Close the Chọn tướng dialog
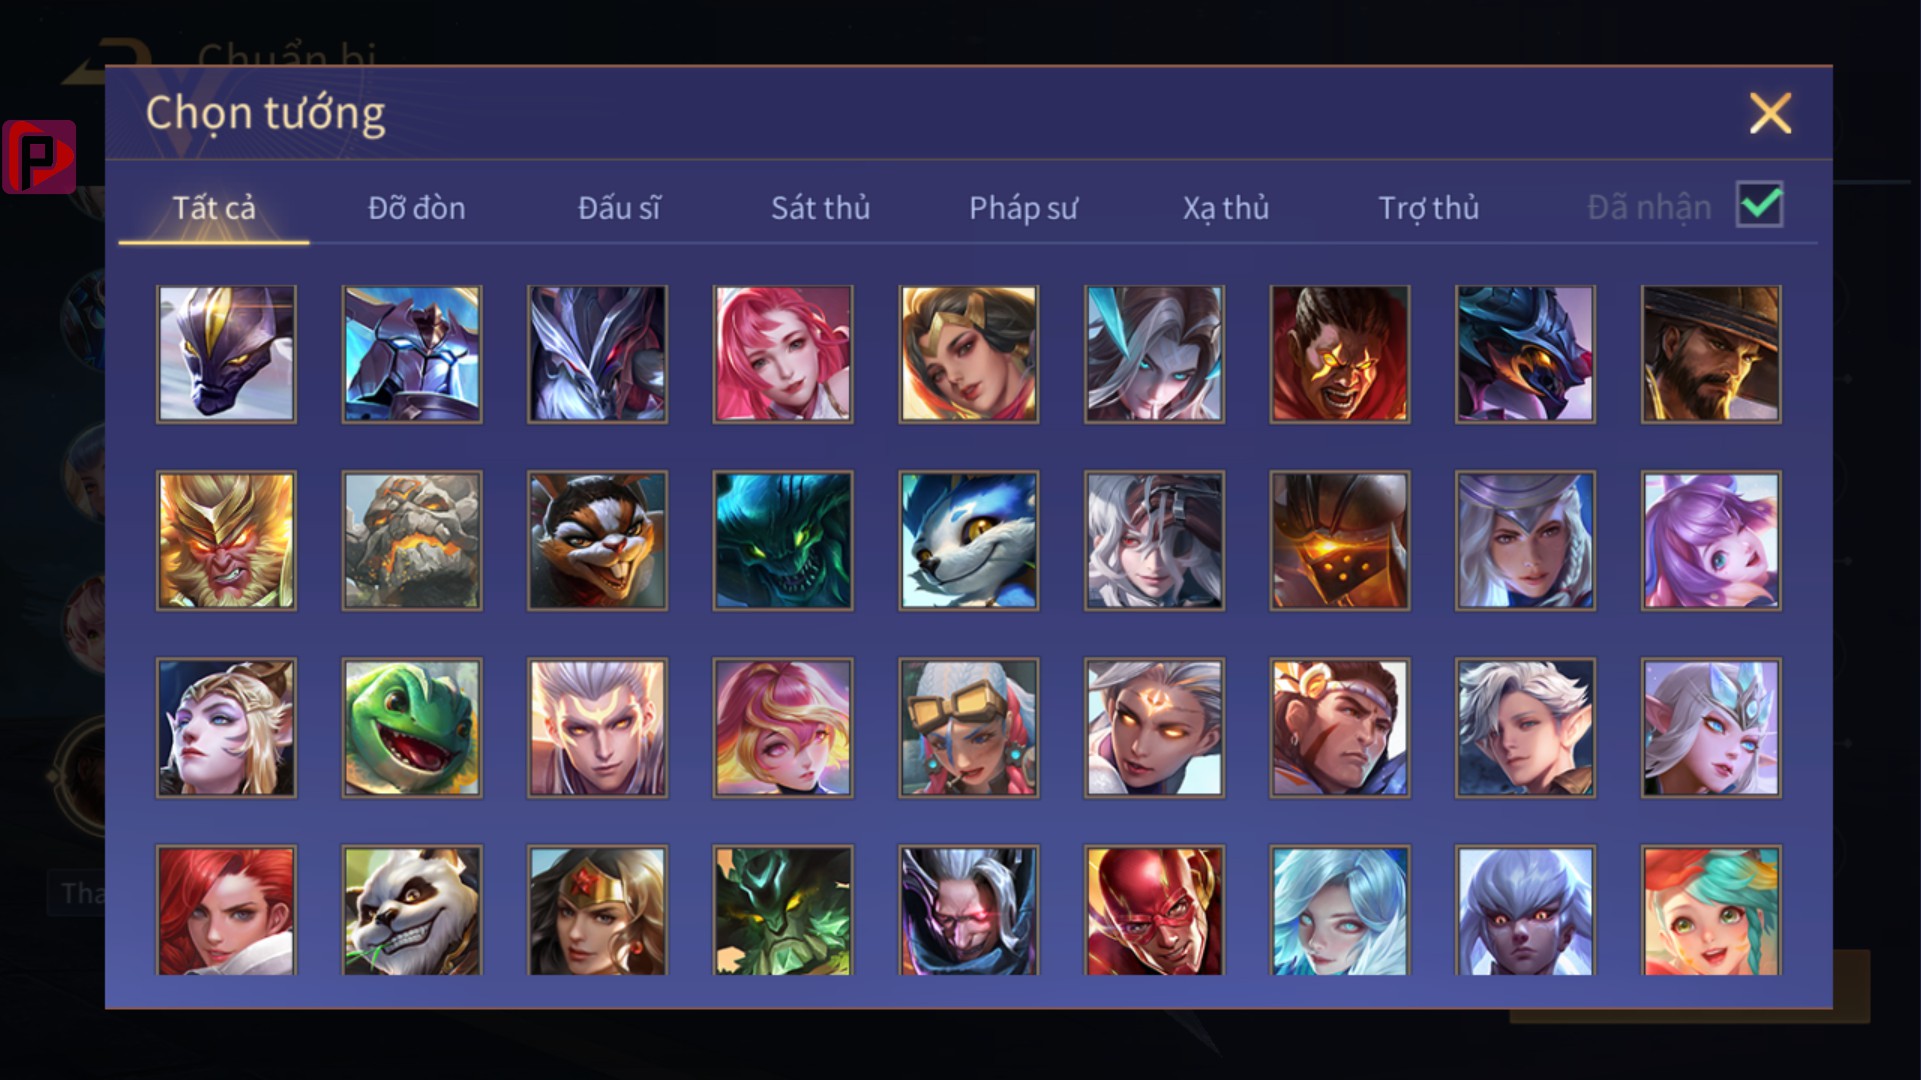Screen dimensions: 1921x1080 1770,113
